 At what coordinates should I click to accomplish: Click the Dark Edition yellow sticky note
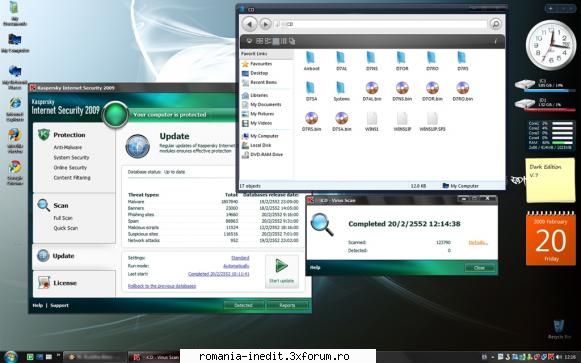(551, 180)
